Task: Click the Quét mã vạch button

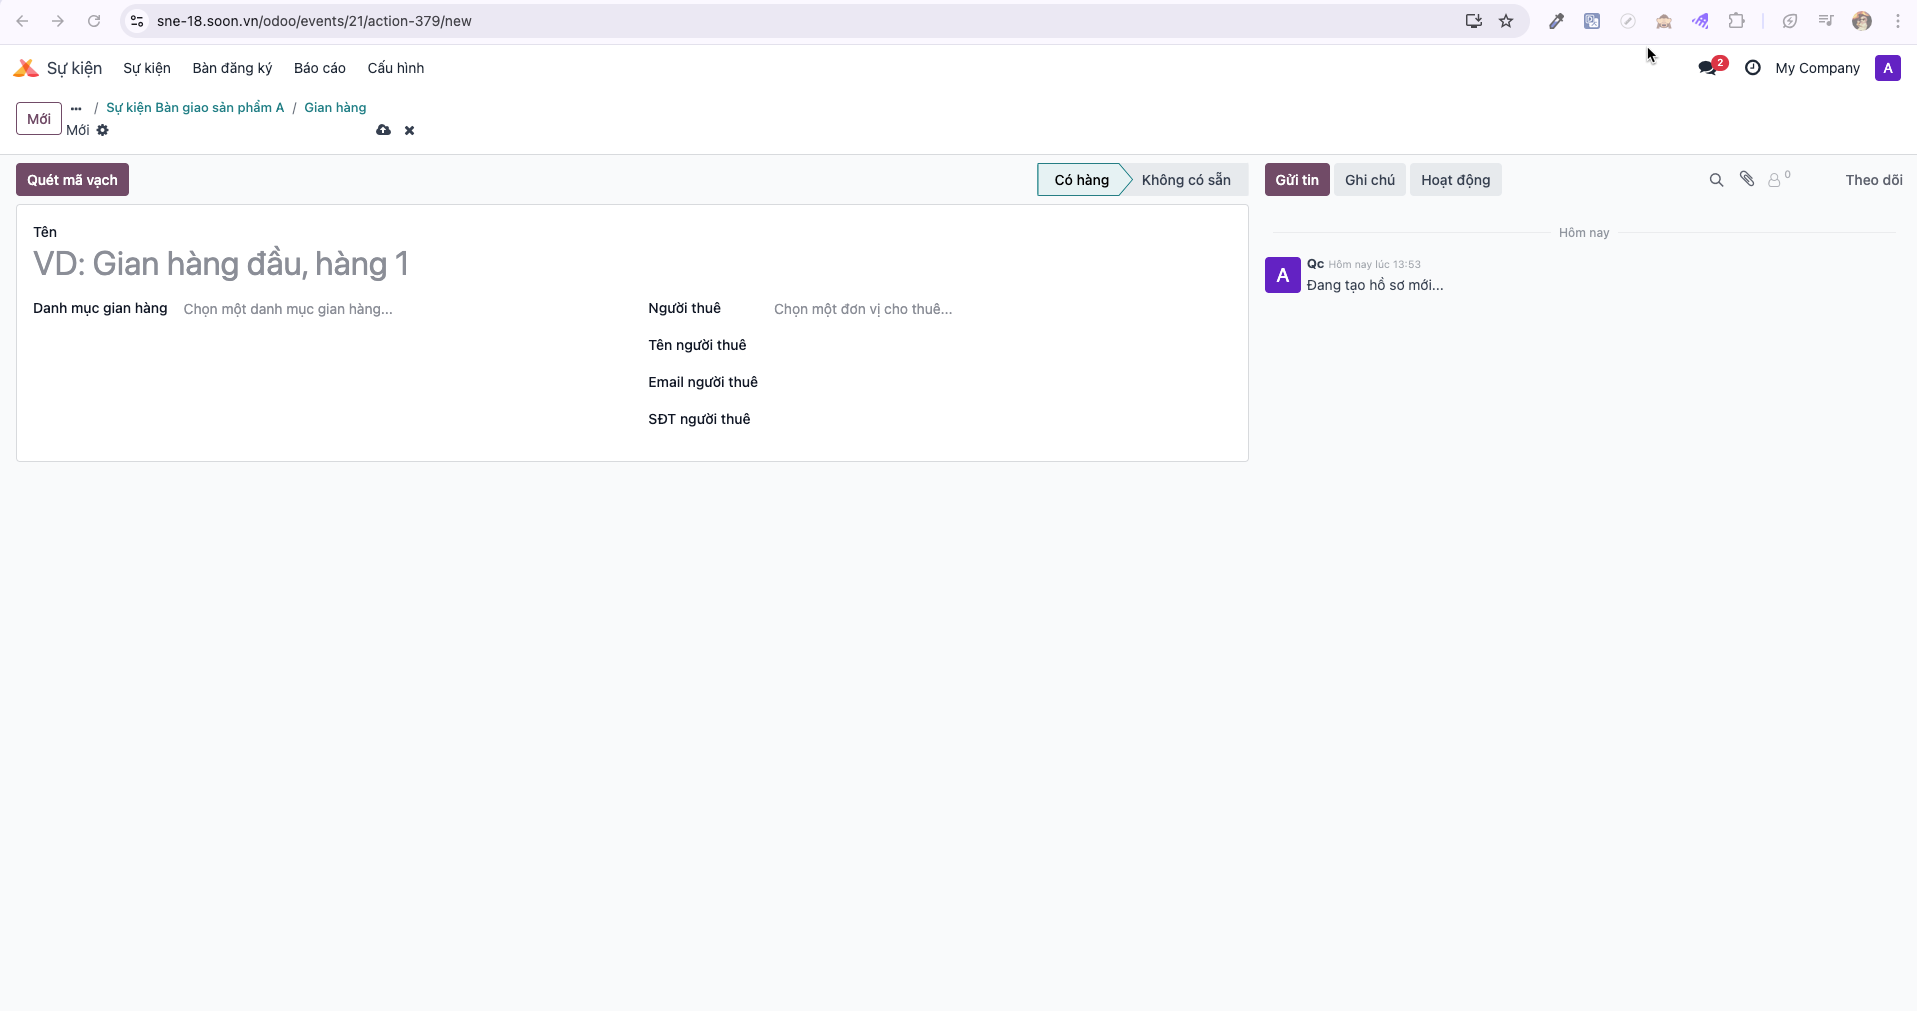Action: (x=72, y=180)
